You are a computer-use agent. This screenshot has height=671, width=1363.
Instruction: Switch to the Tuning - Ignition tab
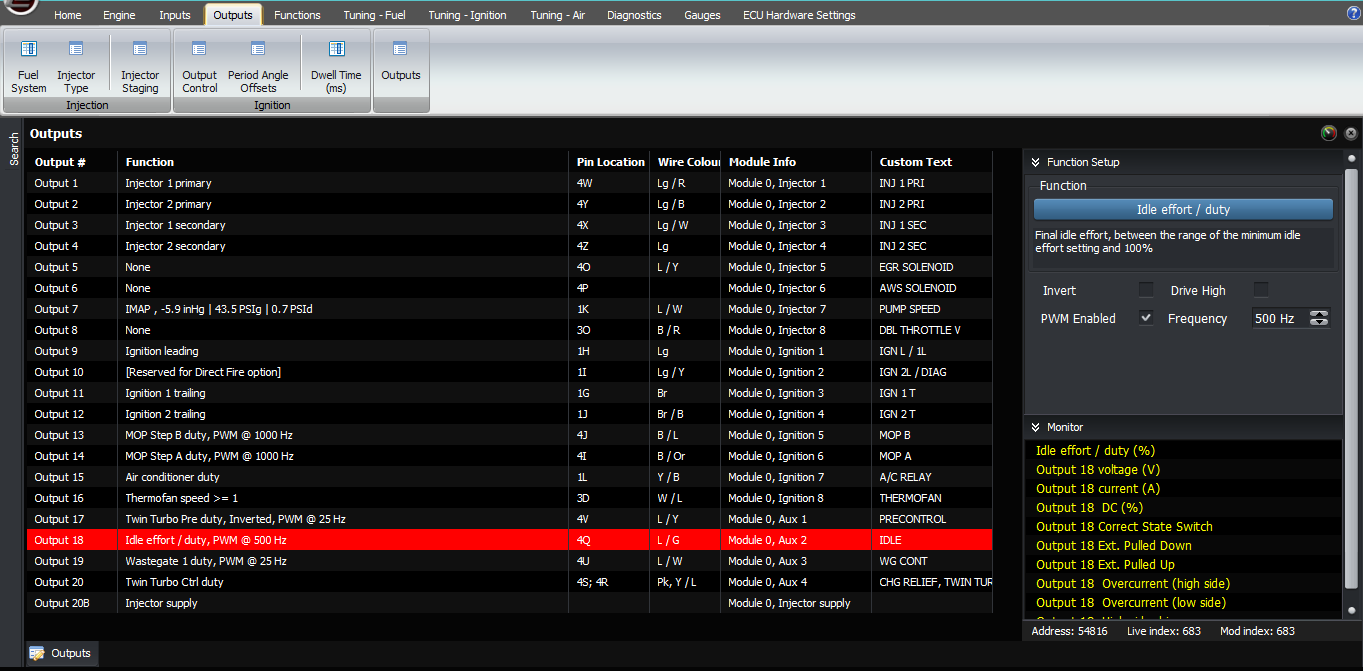coord(467,15)
